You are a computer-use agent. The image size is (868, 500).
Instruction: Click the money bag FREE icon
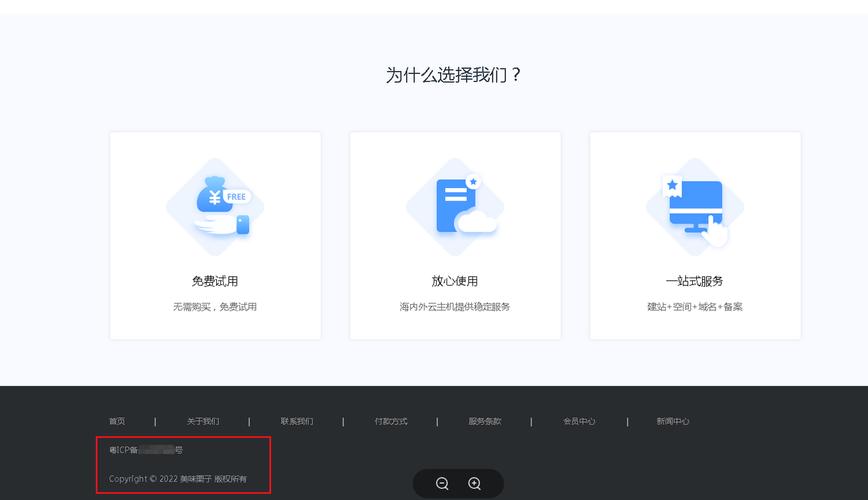click(x=215, y=207)
